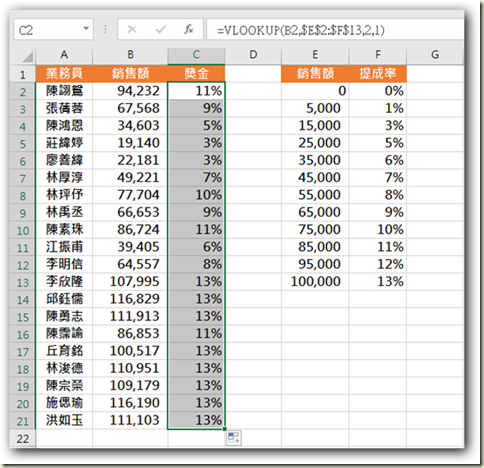Select the cell with value 110,951
This screenshot has height=468, width=484.
click(x=130, y=368)
